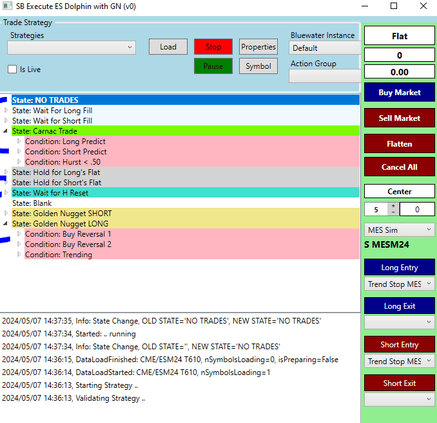Increment the quantity spinner up arrow
The height and width of the screenshot is (423, 437).
[x=393, y=206]
